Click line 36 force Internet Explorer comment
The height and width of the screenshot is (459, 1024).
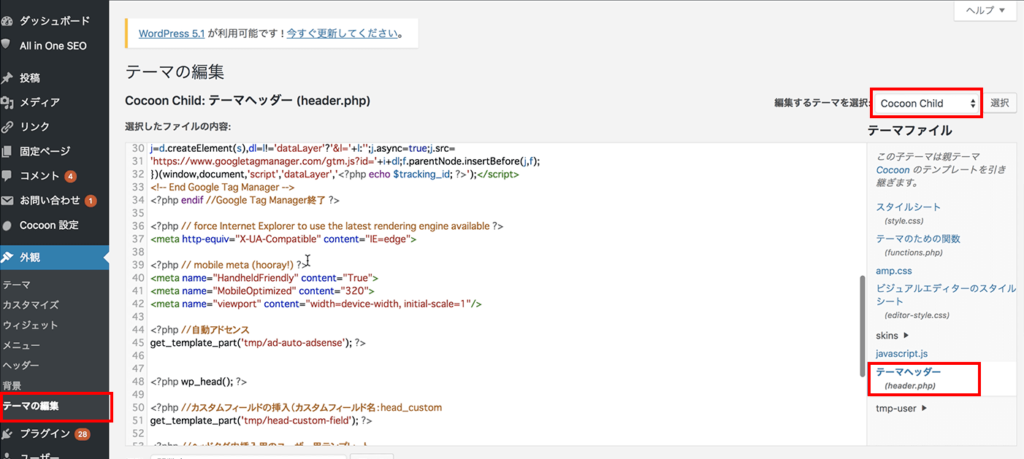tap(327, 226)
